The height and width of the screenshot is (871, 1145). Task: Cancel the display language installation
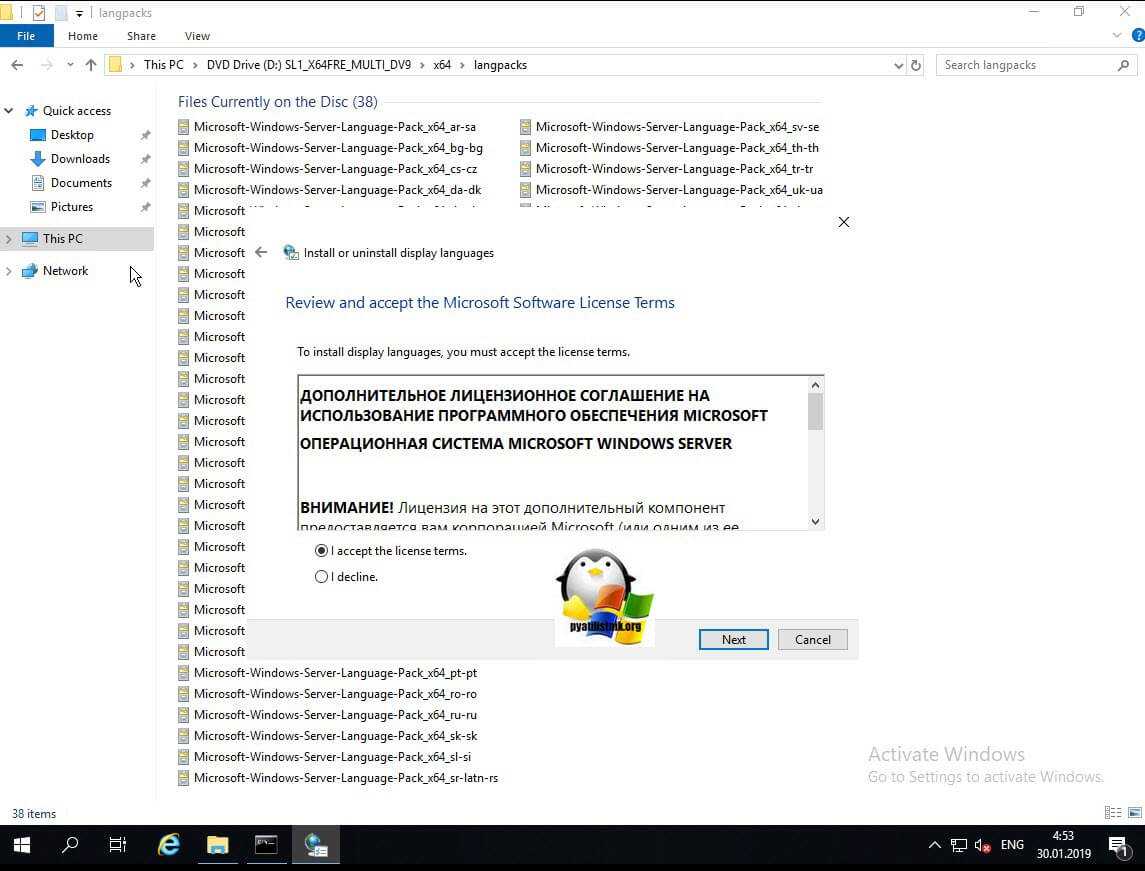(812, 640)
